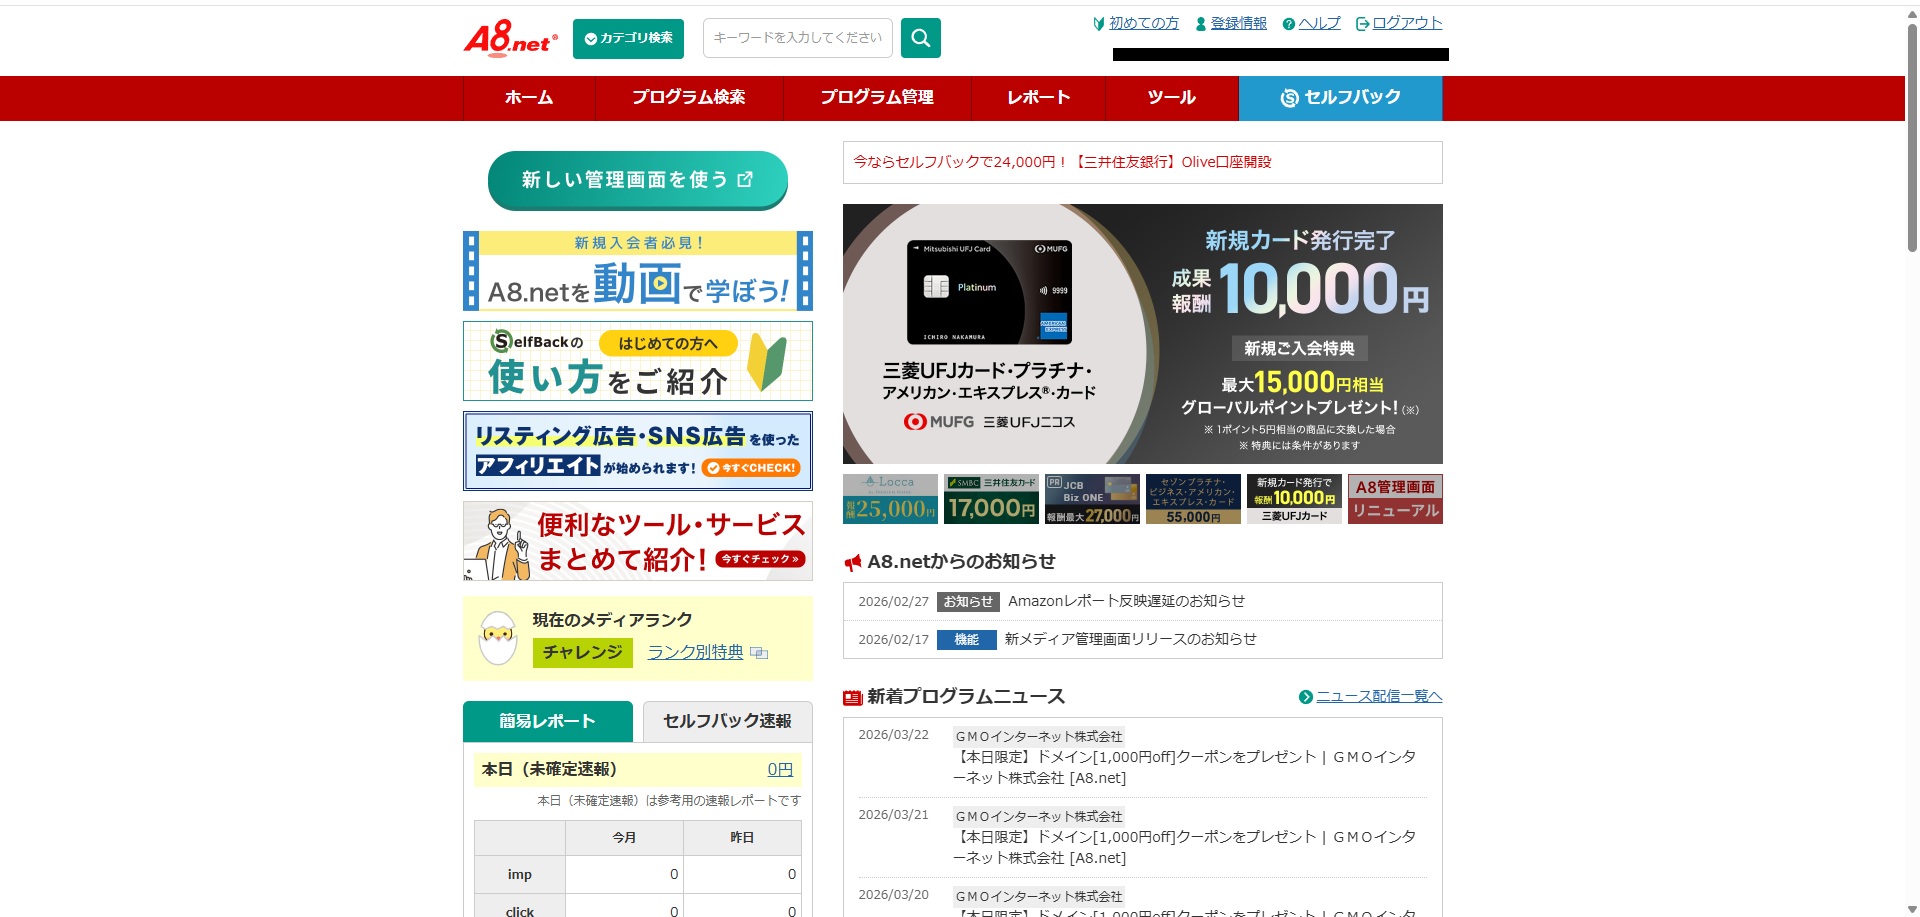Switch to the セルフバック速報 tab
Image resolution: width=1920 pixels, height=917 pixels.
(727, 721)
